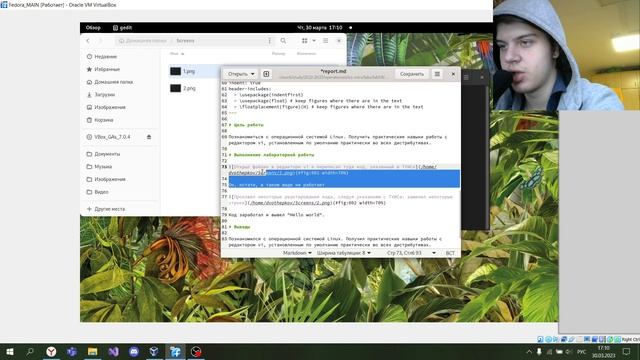Viewport: 640px width, 360px height.
Task: Open Windows taskbar clock
Action: 603,351
